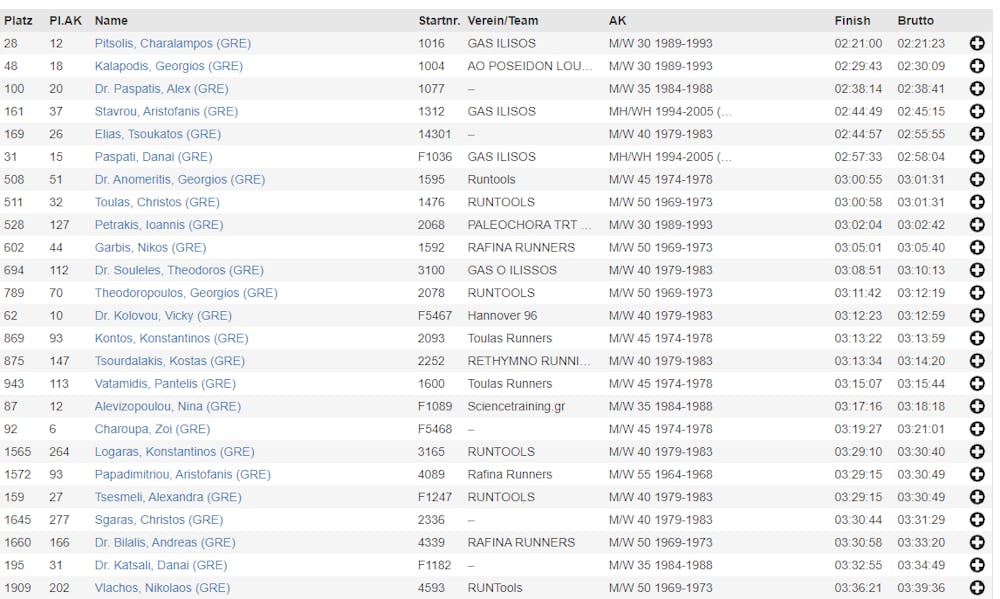Expand row of Stavrou, Aristofanis with plus
The height and width of the screenshot is (599, 1000).
tap(977, 112)
